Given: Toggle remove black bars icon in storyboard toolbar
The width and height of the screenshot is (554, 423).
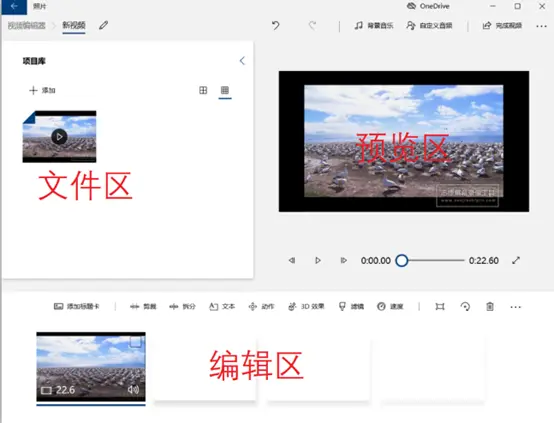Looking at the screenshot, I should pos(440,306).
